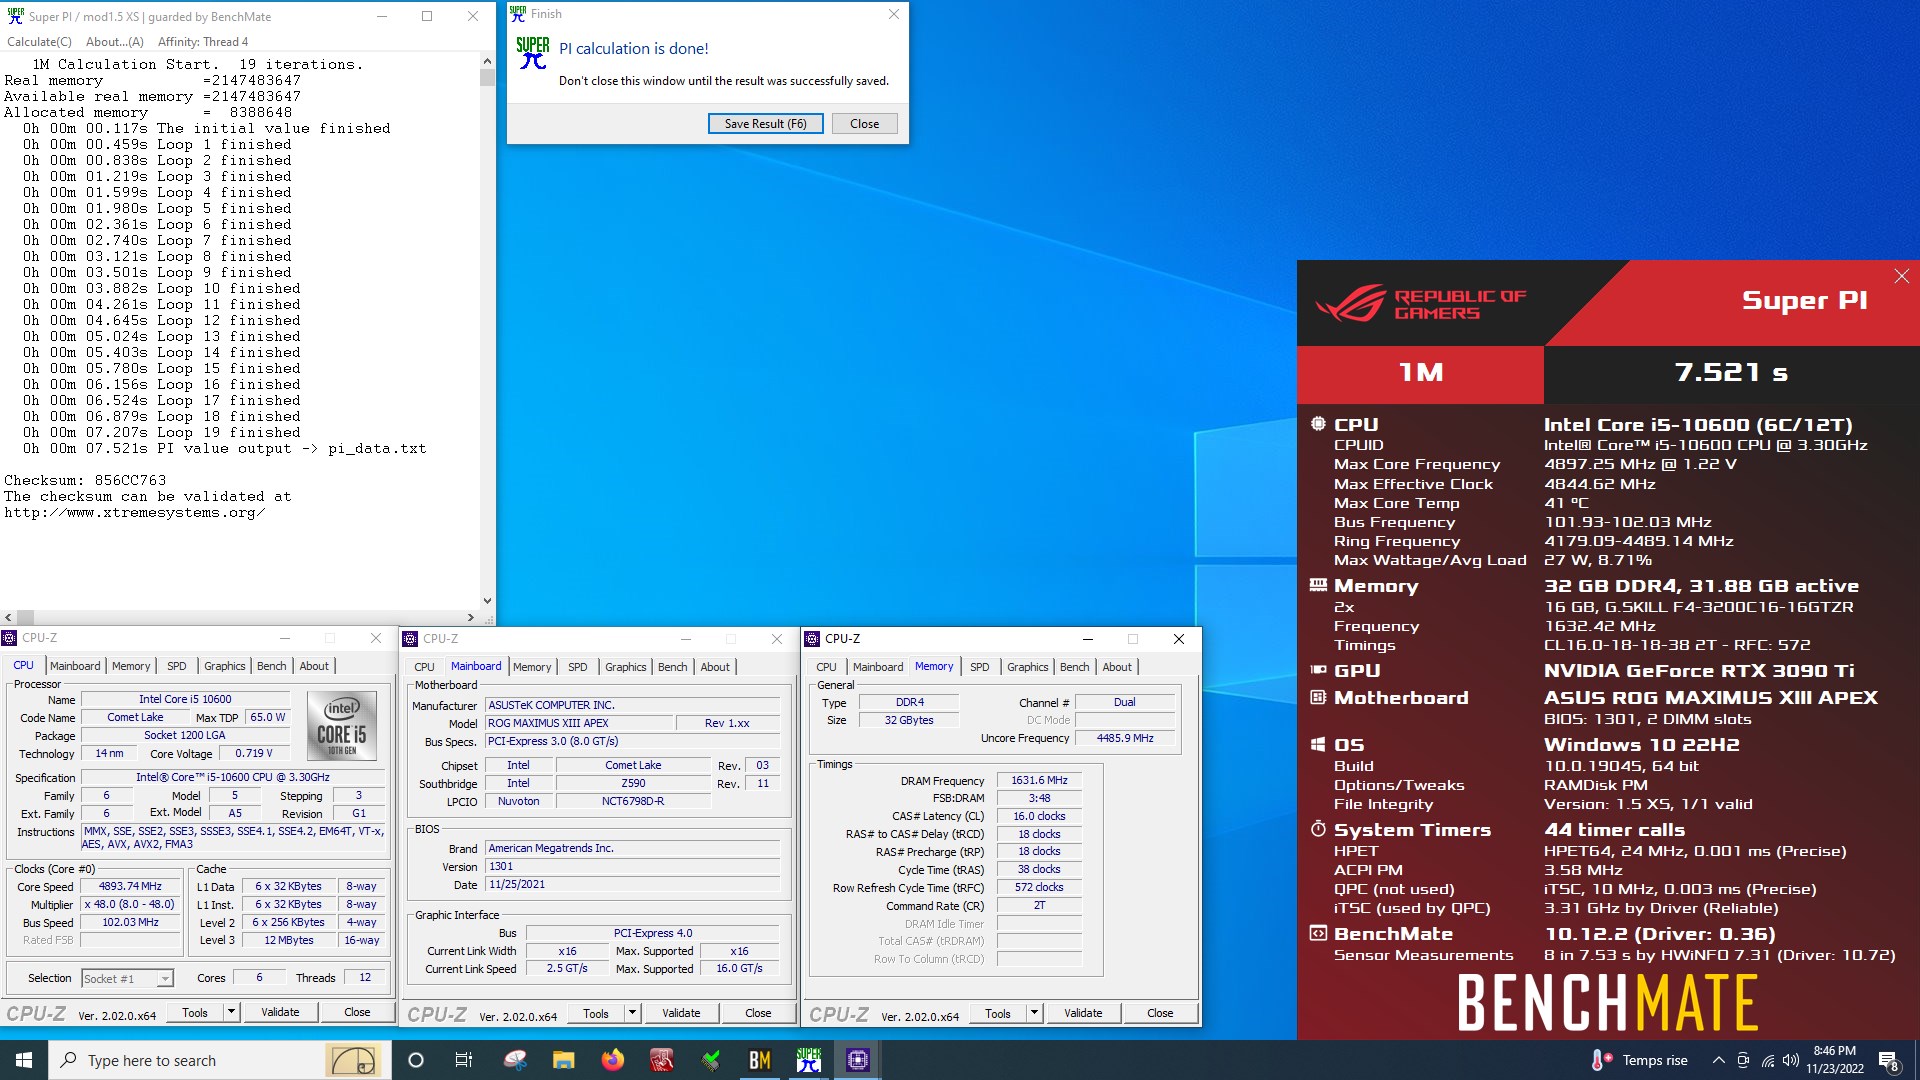Screen dimensions: 1920x1080
Task: Open About tab in left CPU-Z window
Action: click(x=314, y=666)
